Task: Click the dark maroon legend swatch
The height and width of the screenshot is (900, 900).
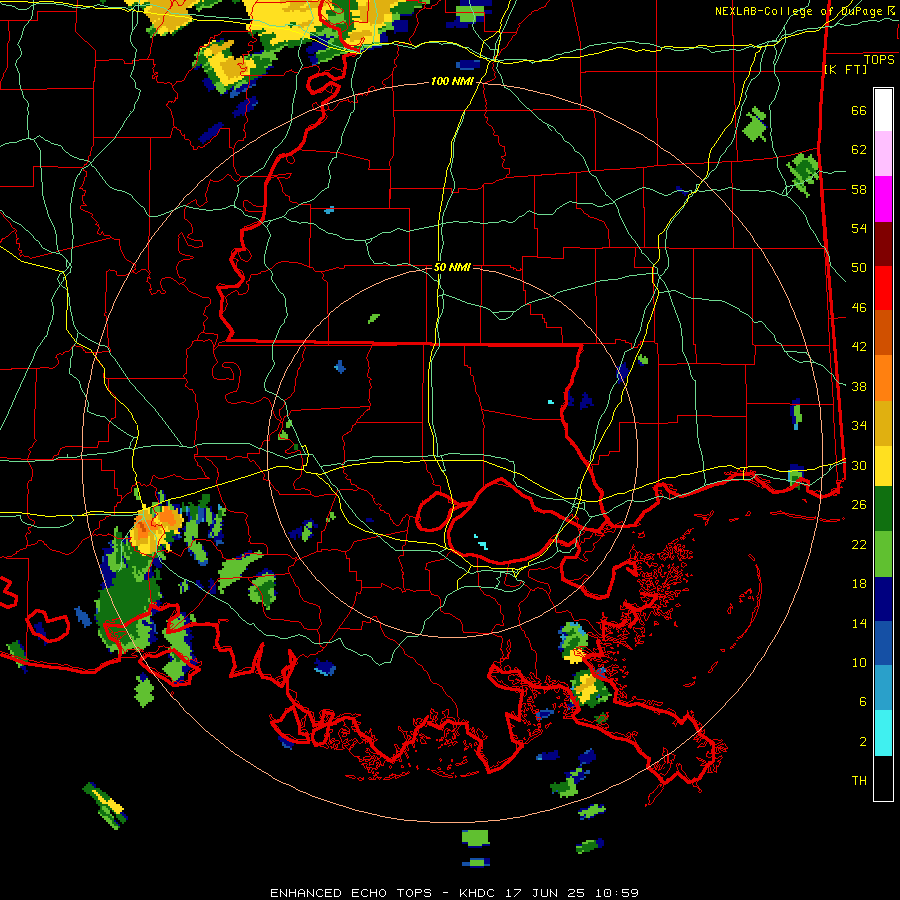Action: click(x=883, y=244)
